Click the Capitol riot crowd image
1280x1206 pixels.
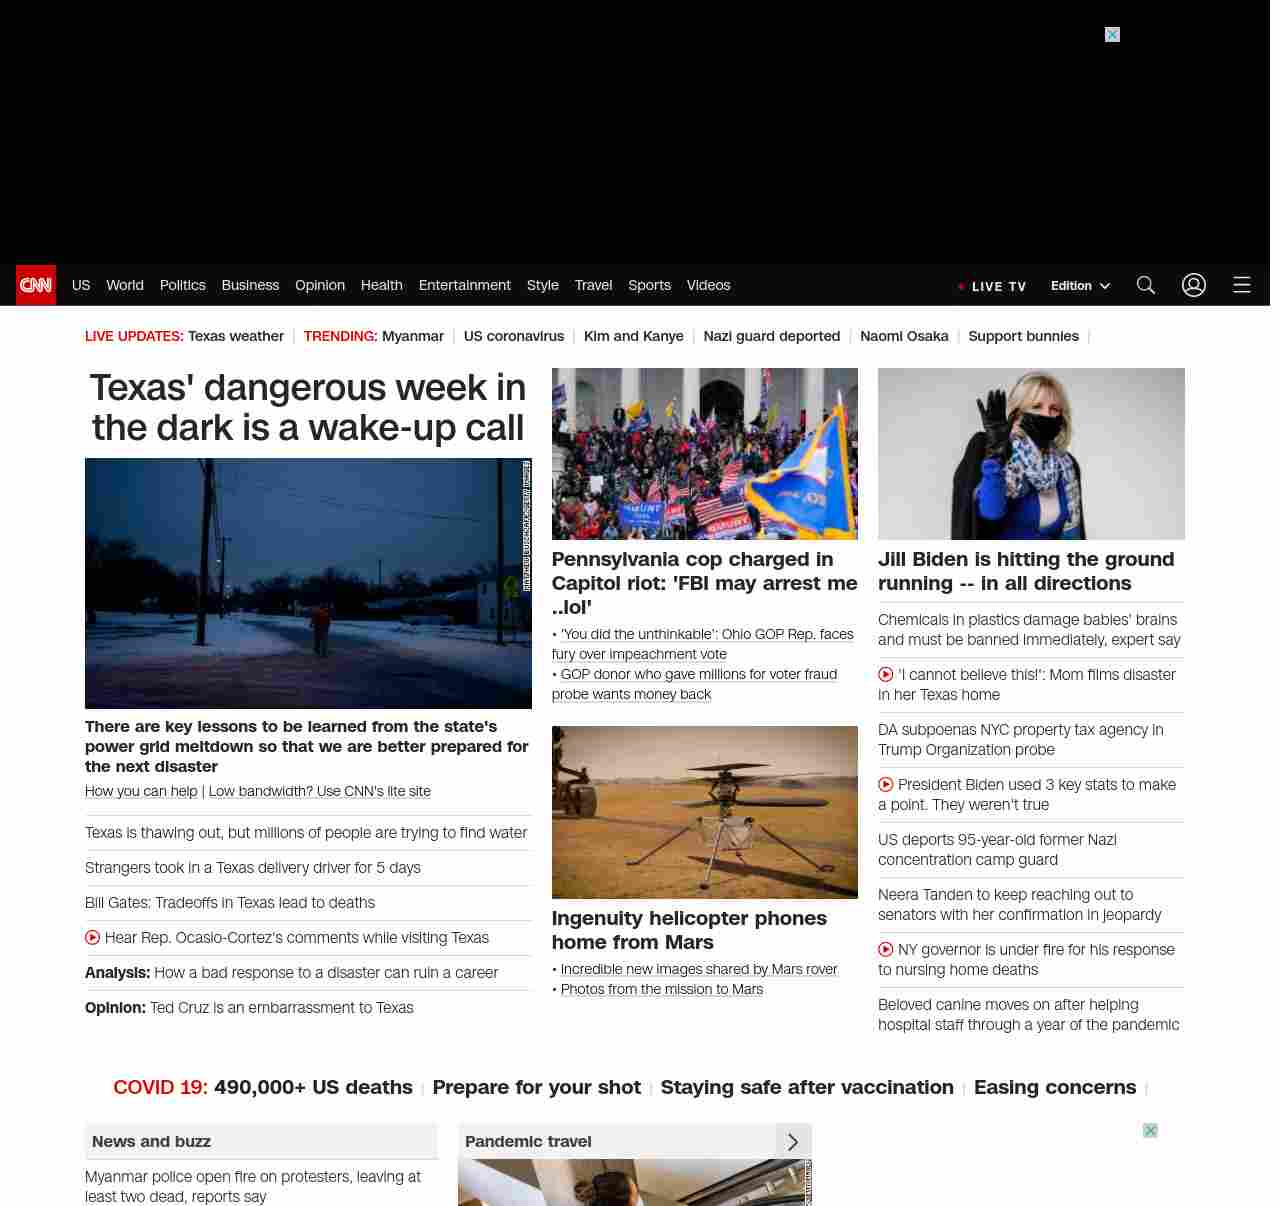[704, 454]
